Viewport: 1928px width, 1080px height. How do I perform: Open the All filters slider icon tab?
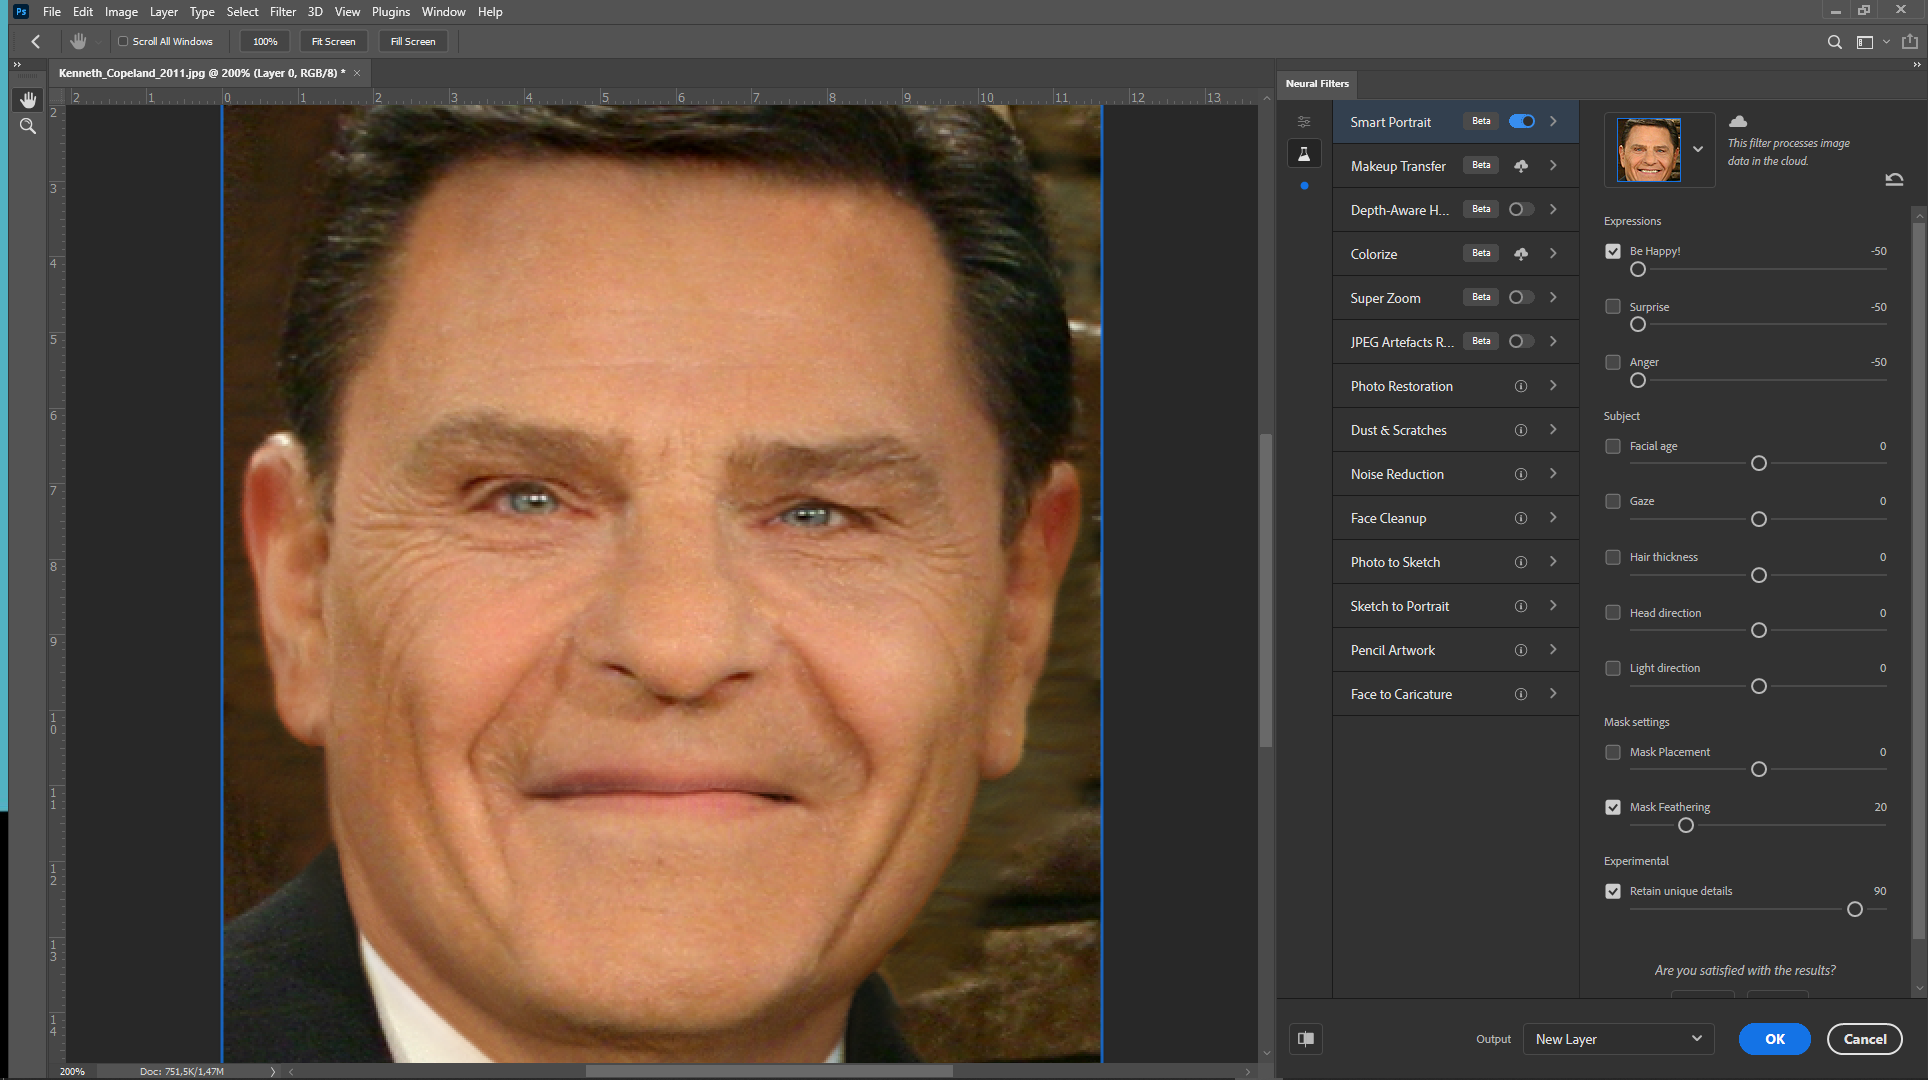1304,122
